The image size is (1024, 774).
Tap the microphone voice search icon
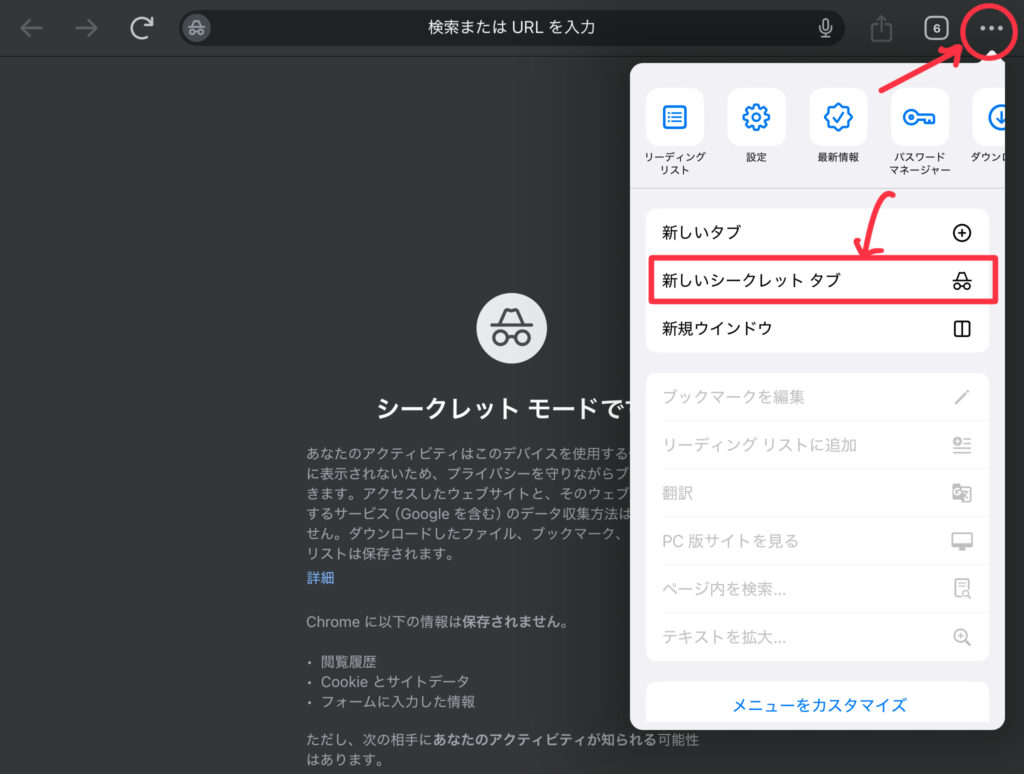825,28
